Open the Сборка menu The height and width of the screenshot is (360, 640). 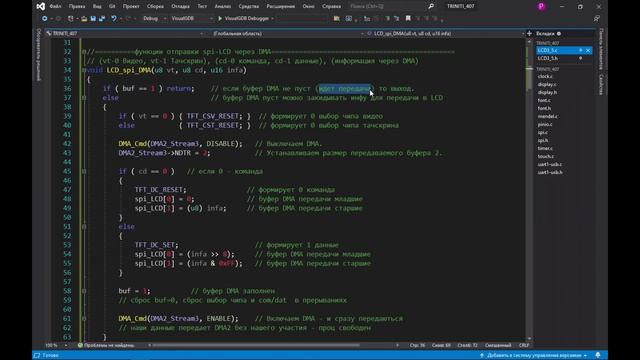pyautogui.click(x=155, y=7)
